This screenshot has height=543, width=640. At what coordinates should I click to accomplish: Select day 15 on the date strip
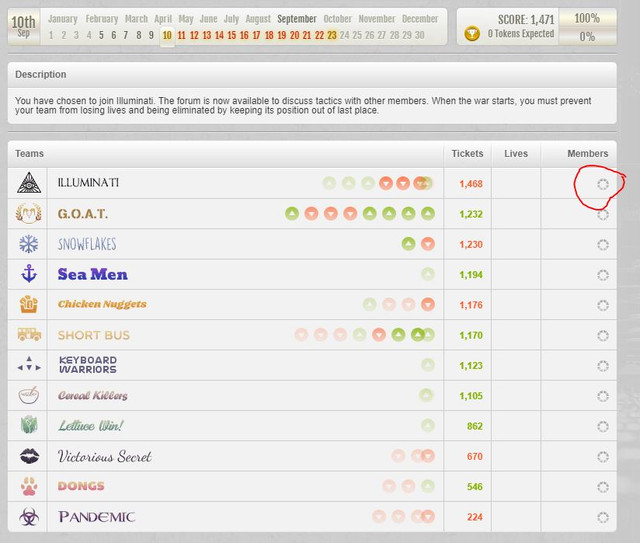[x=232, y=35]
